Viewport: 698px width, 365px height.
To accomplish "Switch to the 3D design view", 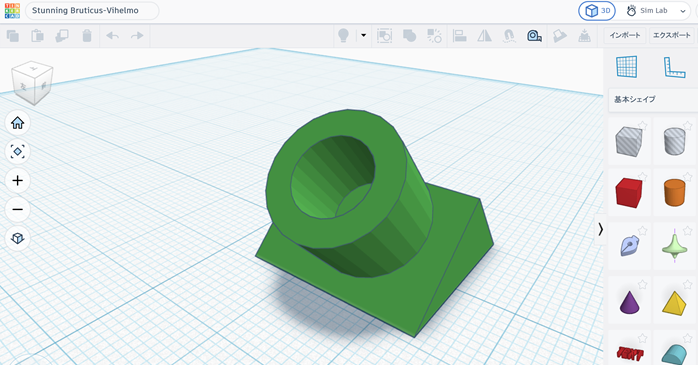I will 597,11.
